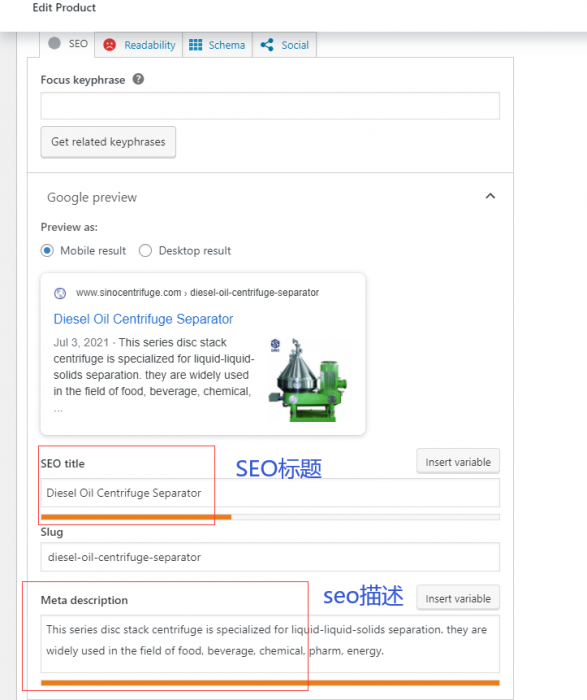587x700 pixels.
Task: Click the orange SEO title length progress bar
Action: coord(136,517)
